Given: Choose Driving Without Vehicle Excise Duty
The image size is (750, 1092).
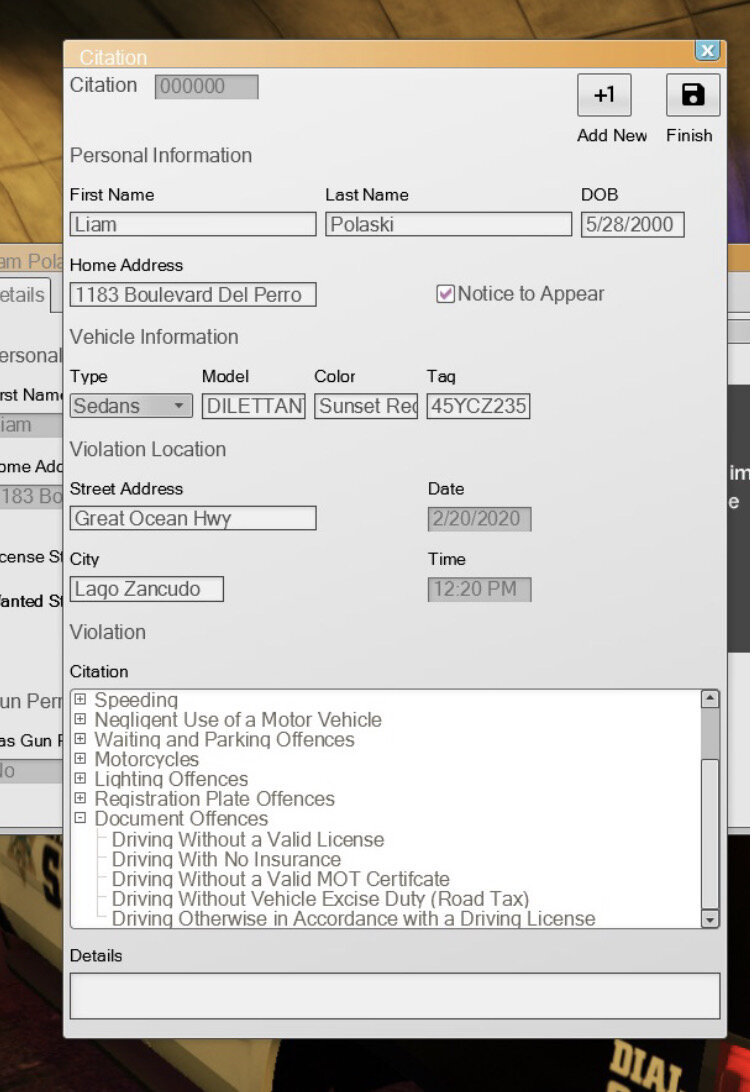Looking at the screenshot, I should (x=320, y=899).
